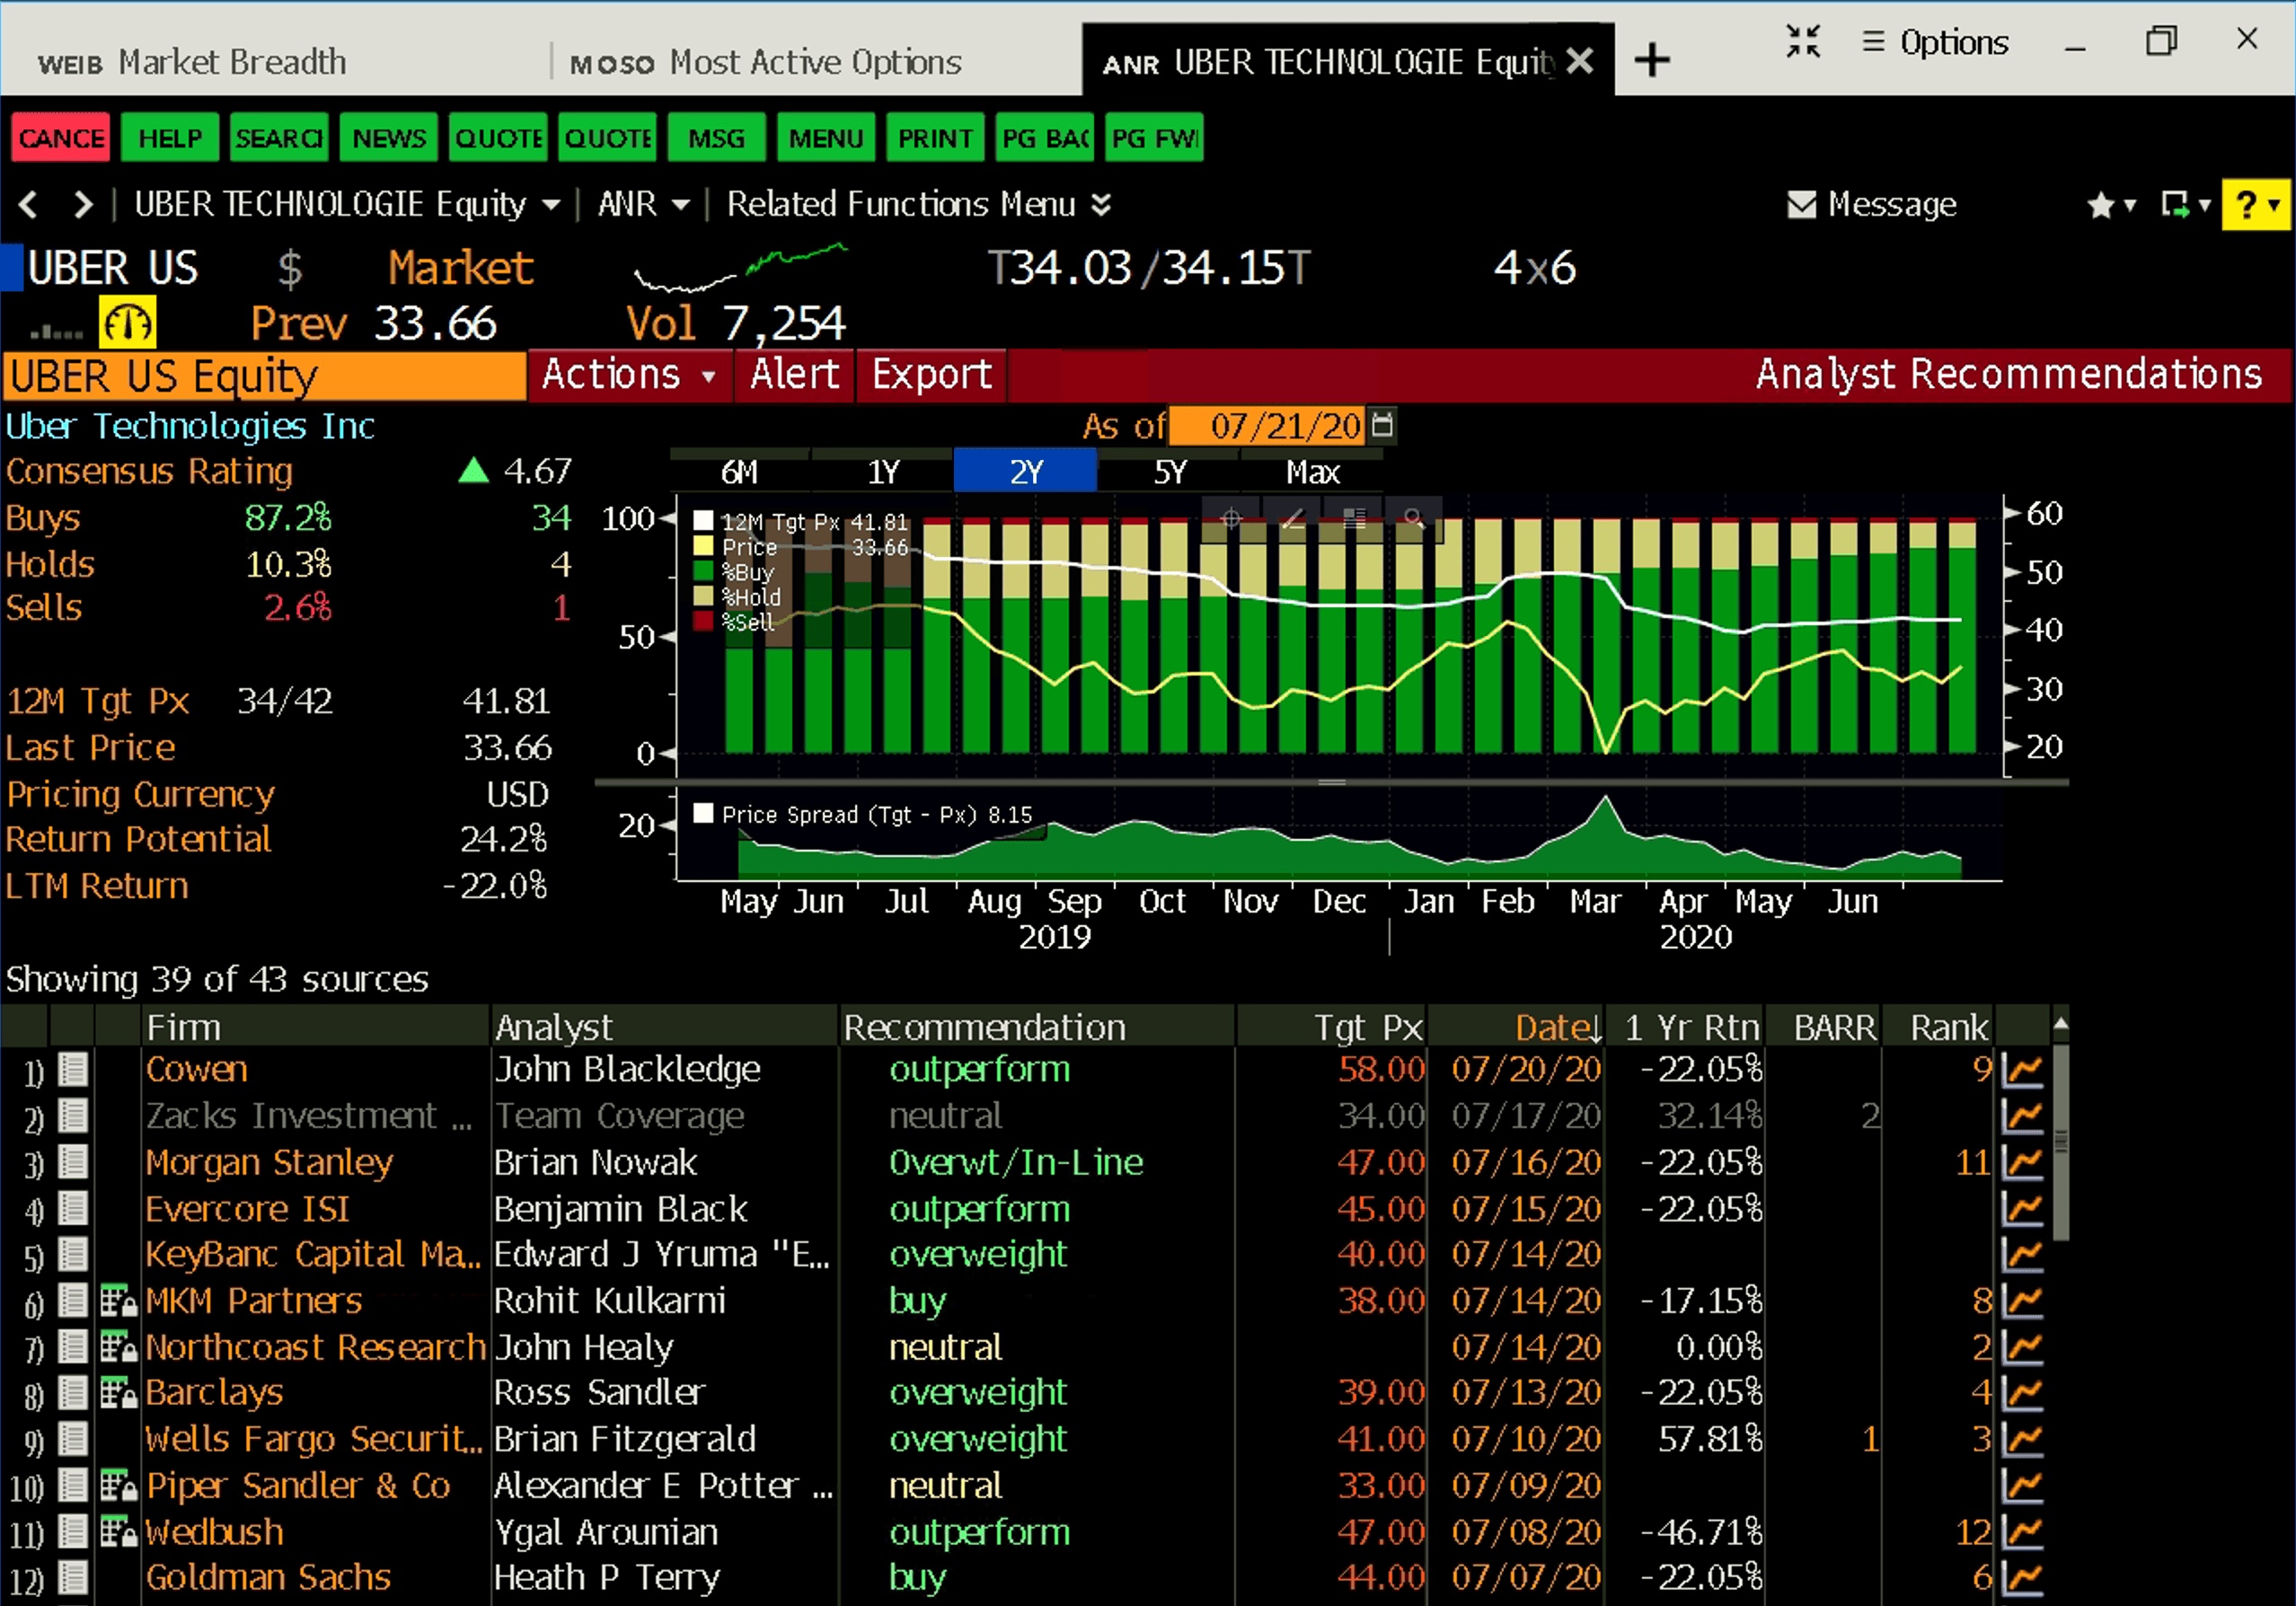Click the Message envelope icon

click(x=1801, y=205)
